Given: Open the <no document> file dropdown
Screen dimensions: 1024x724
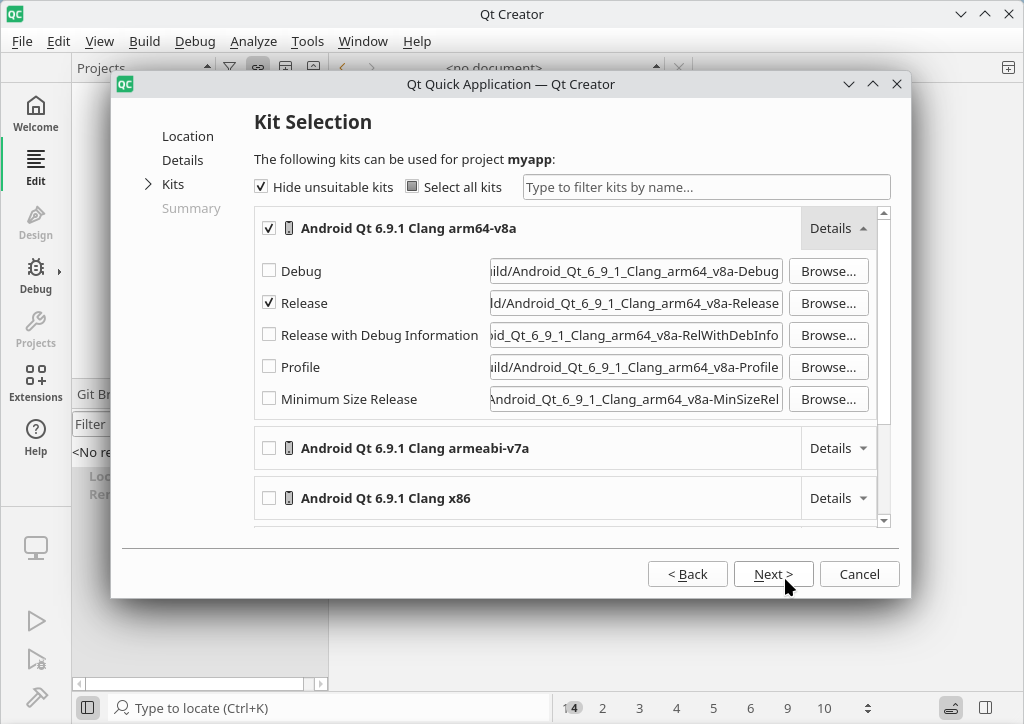Looking at the screenshot, I should point(554,67).
